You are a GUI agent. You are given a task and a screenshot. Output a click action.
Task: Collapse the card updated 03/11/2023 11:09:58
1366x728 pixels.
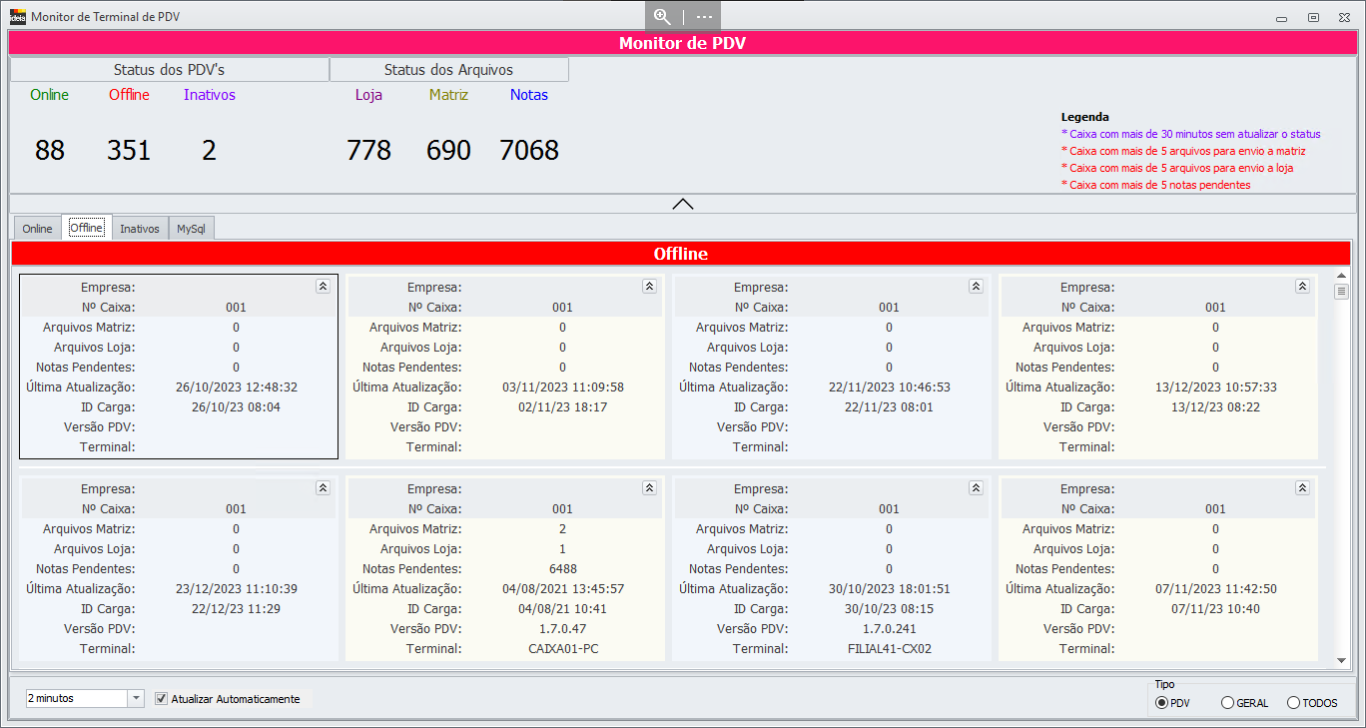coord(649,286)
